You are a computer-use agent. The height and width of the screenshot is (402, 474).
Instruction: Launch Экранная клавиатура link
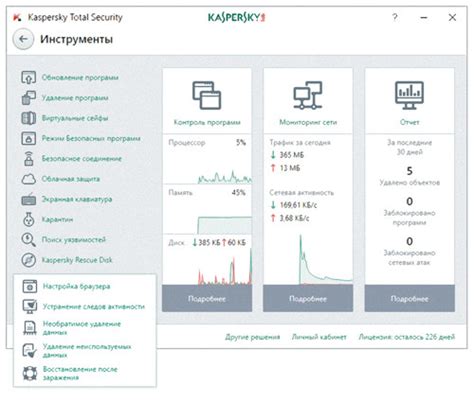click(x=77, y=199)
